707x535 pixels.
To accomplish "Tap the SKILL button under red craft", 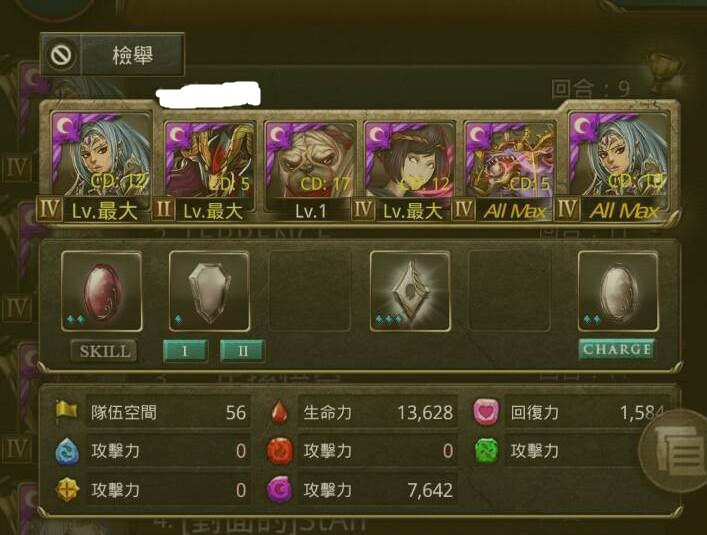I will [x=104, y=351].
